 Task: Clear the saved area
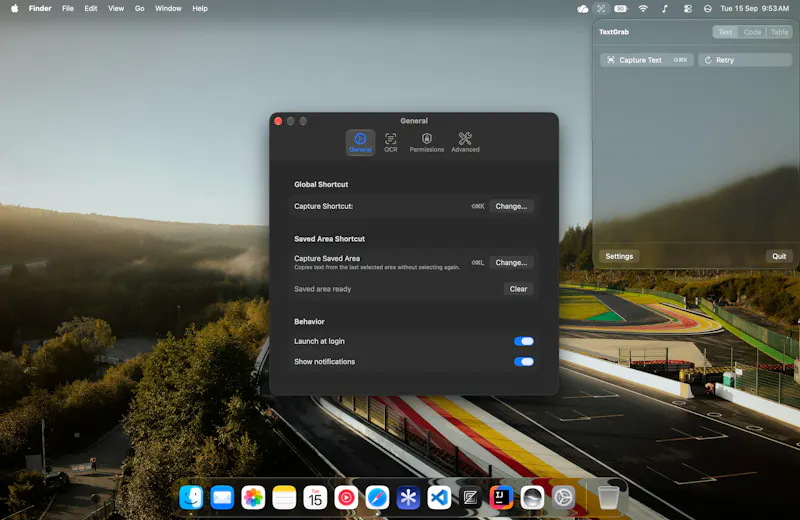[518, 289]
